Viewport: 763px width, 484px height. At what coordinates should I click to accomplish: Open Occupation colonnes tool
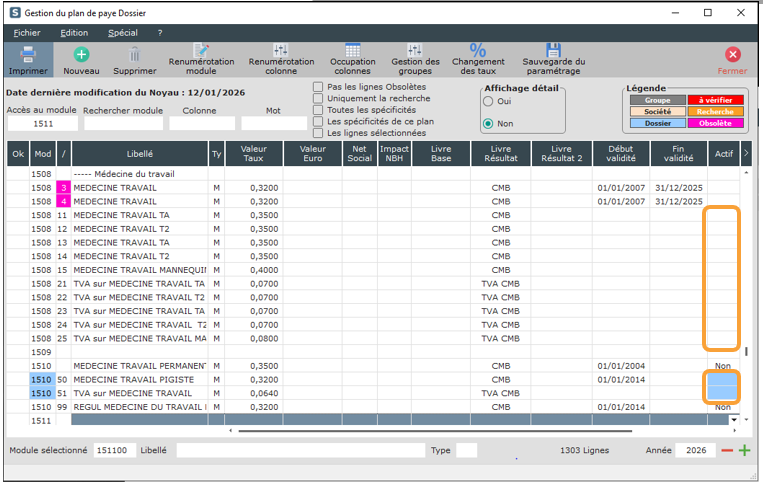(x=352, y=52)
